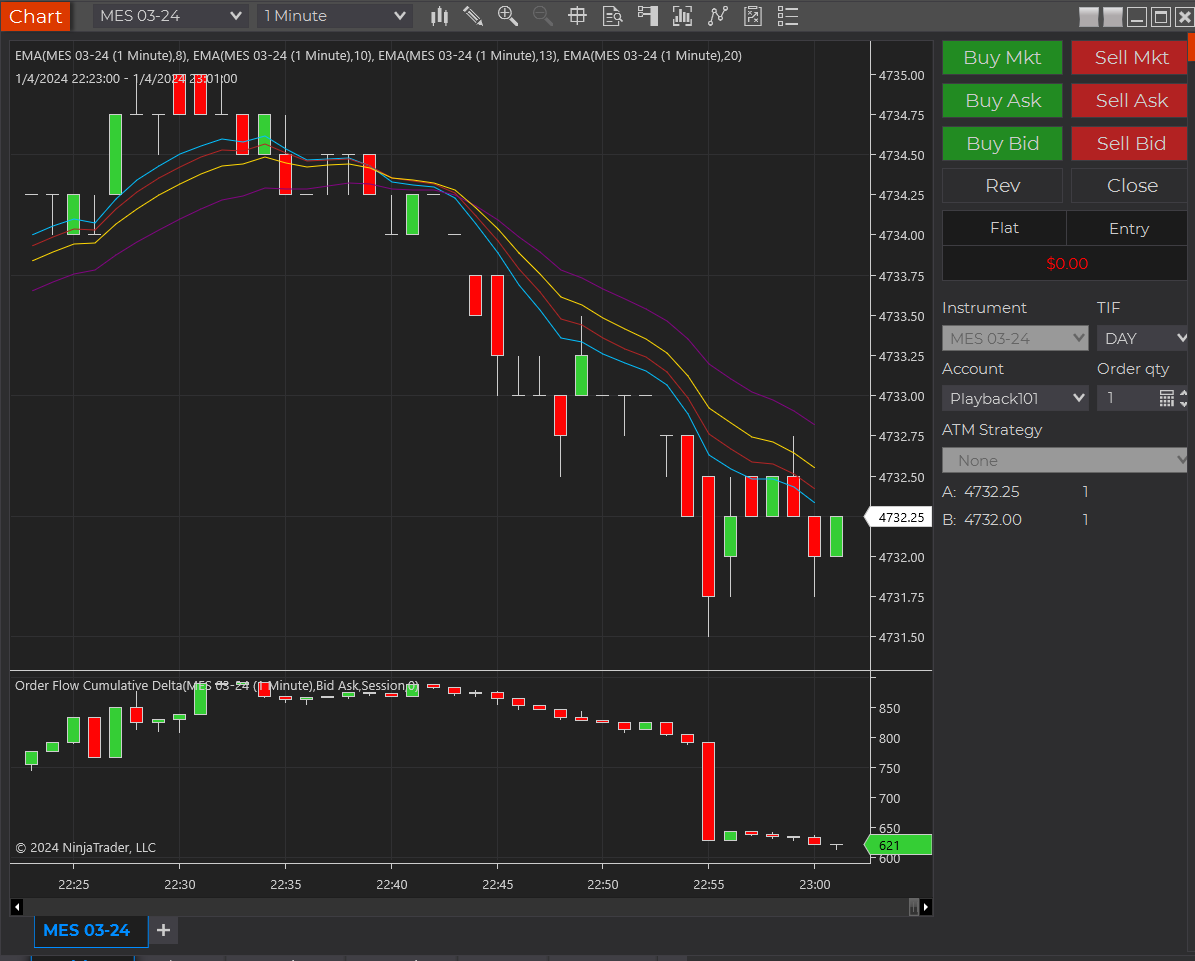Click the Buy Mkt button

[1002, 58]
